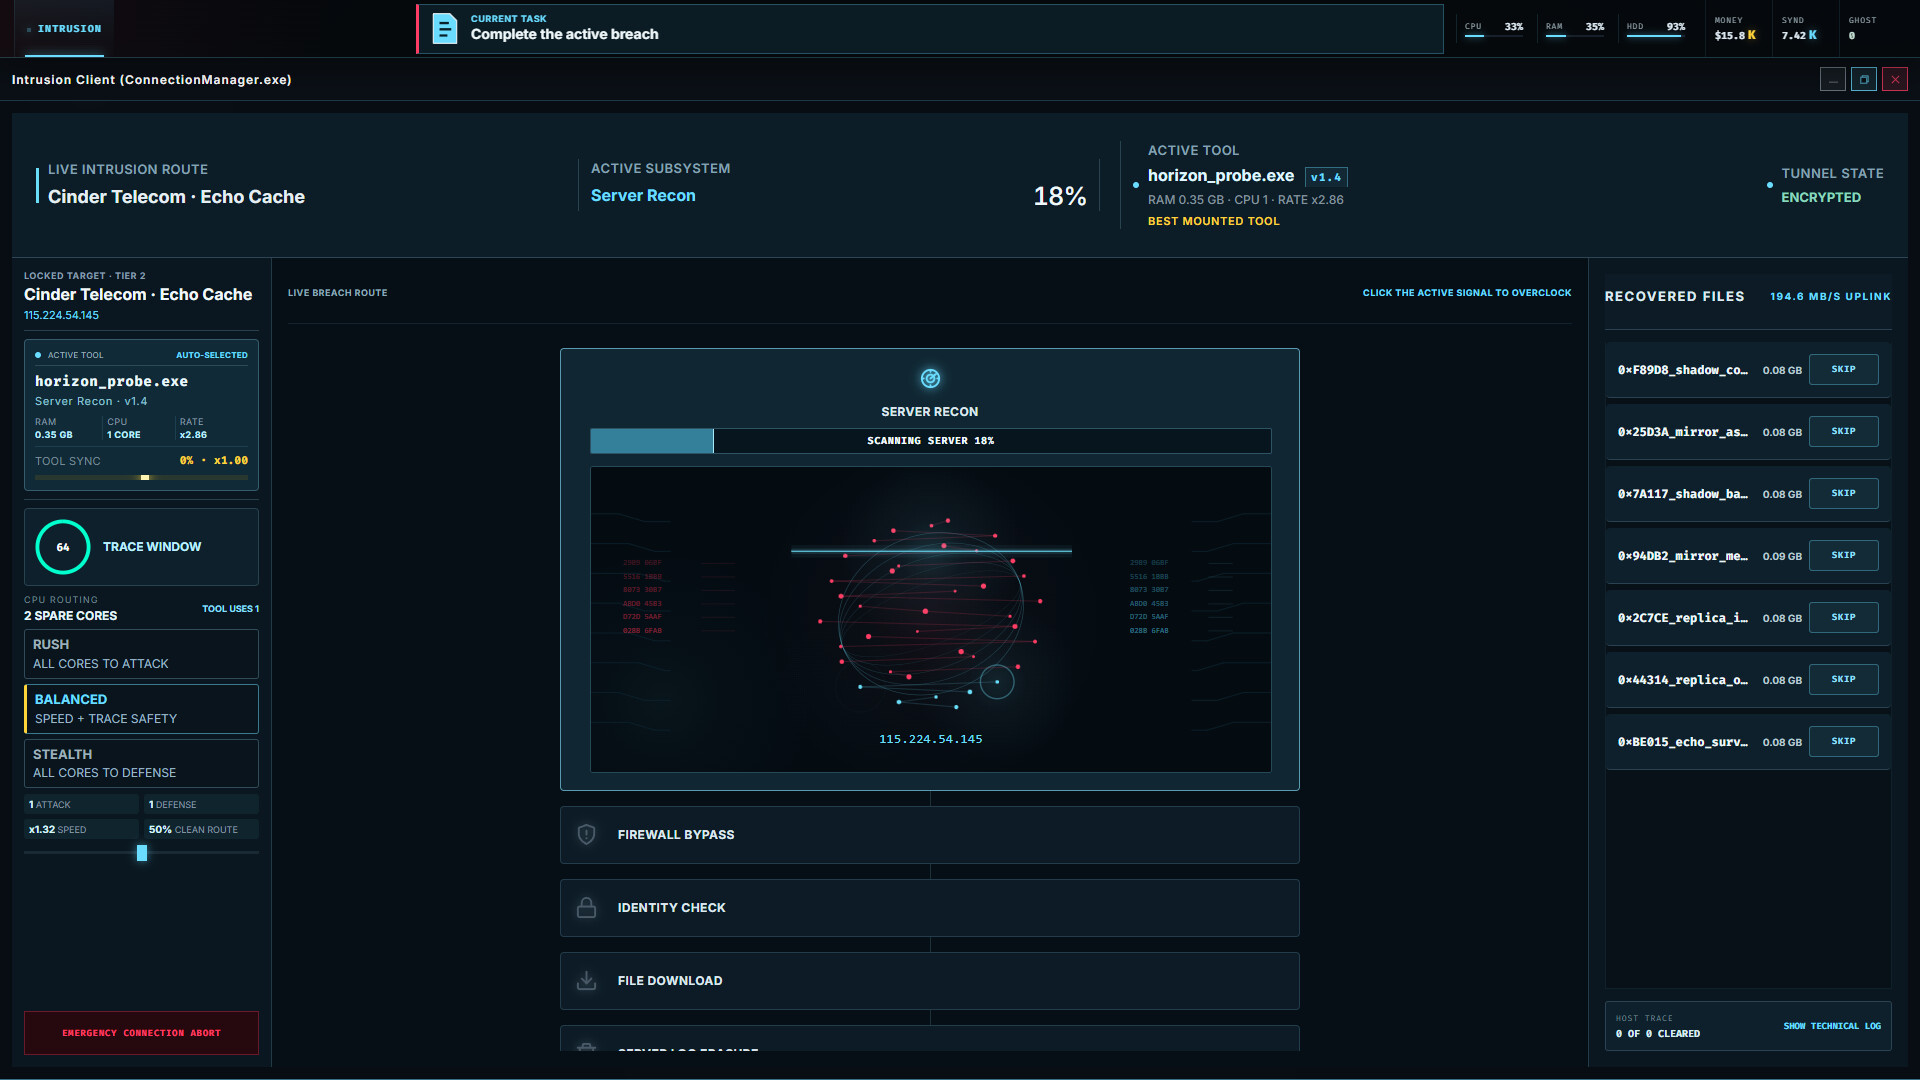Viewport: 1920px width, 1080px height.
Task: Click the Identity Check lock icon
Action: click(x=587, y=907)
